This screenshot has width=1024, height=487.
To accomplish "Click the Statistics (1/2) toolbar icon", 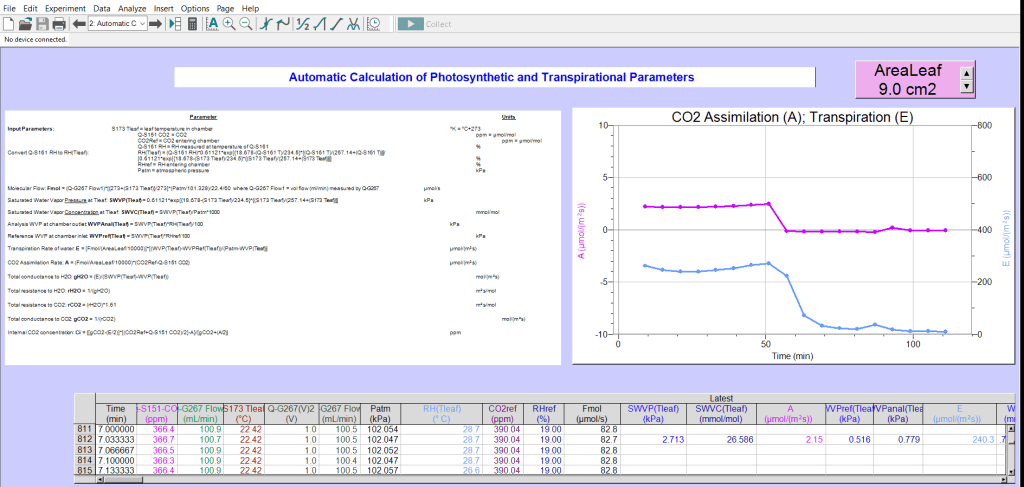I will 302,23.
